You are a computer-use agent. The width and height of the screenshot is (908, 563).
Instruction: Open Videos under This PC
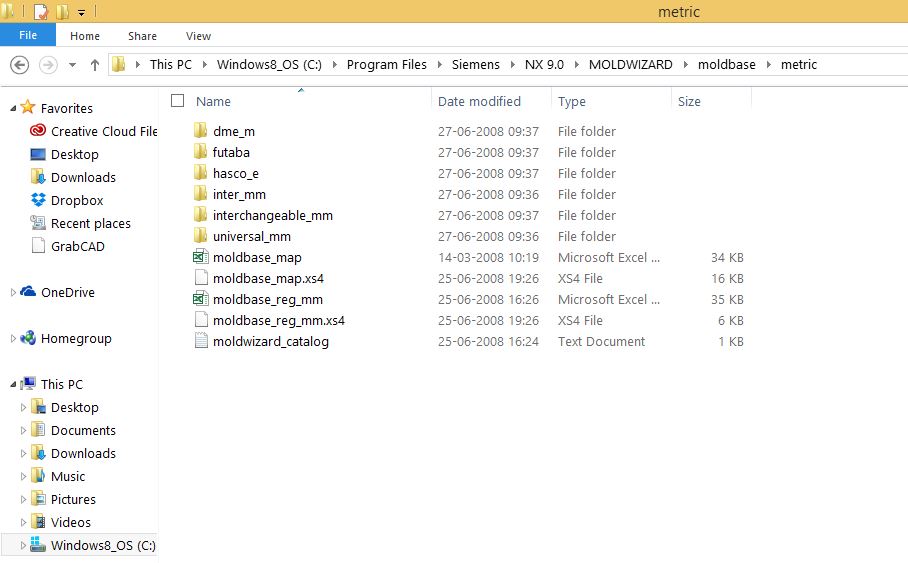pyautogui.click(x=61, y=522)
